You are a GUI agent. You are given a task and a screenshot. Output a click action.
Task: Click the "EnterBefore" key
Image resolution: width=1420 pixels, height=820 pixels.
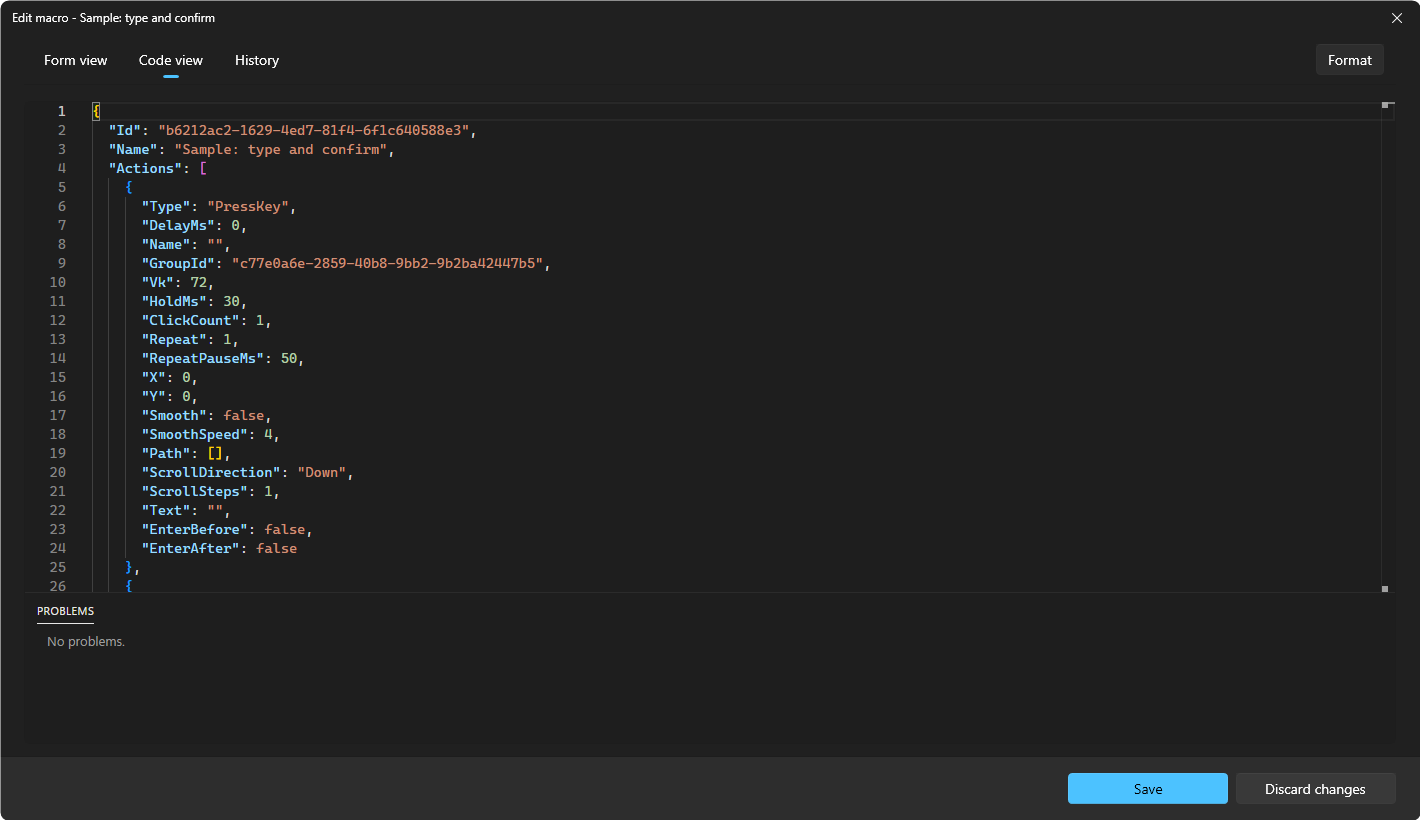coord(194,529)
